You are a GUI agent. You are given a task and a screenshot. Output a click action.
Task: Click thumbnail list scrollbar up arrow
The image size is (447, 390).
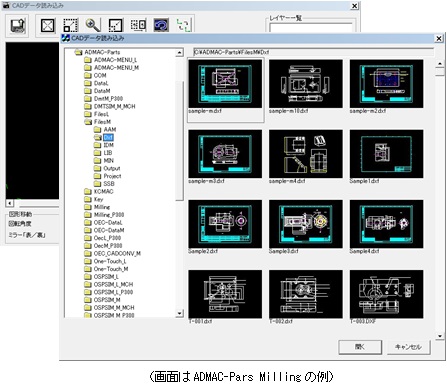point(440,63)
